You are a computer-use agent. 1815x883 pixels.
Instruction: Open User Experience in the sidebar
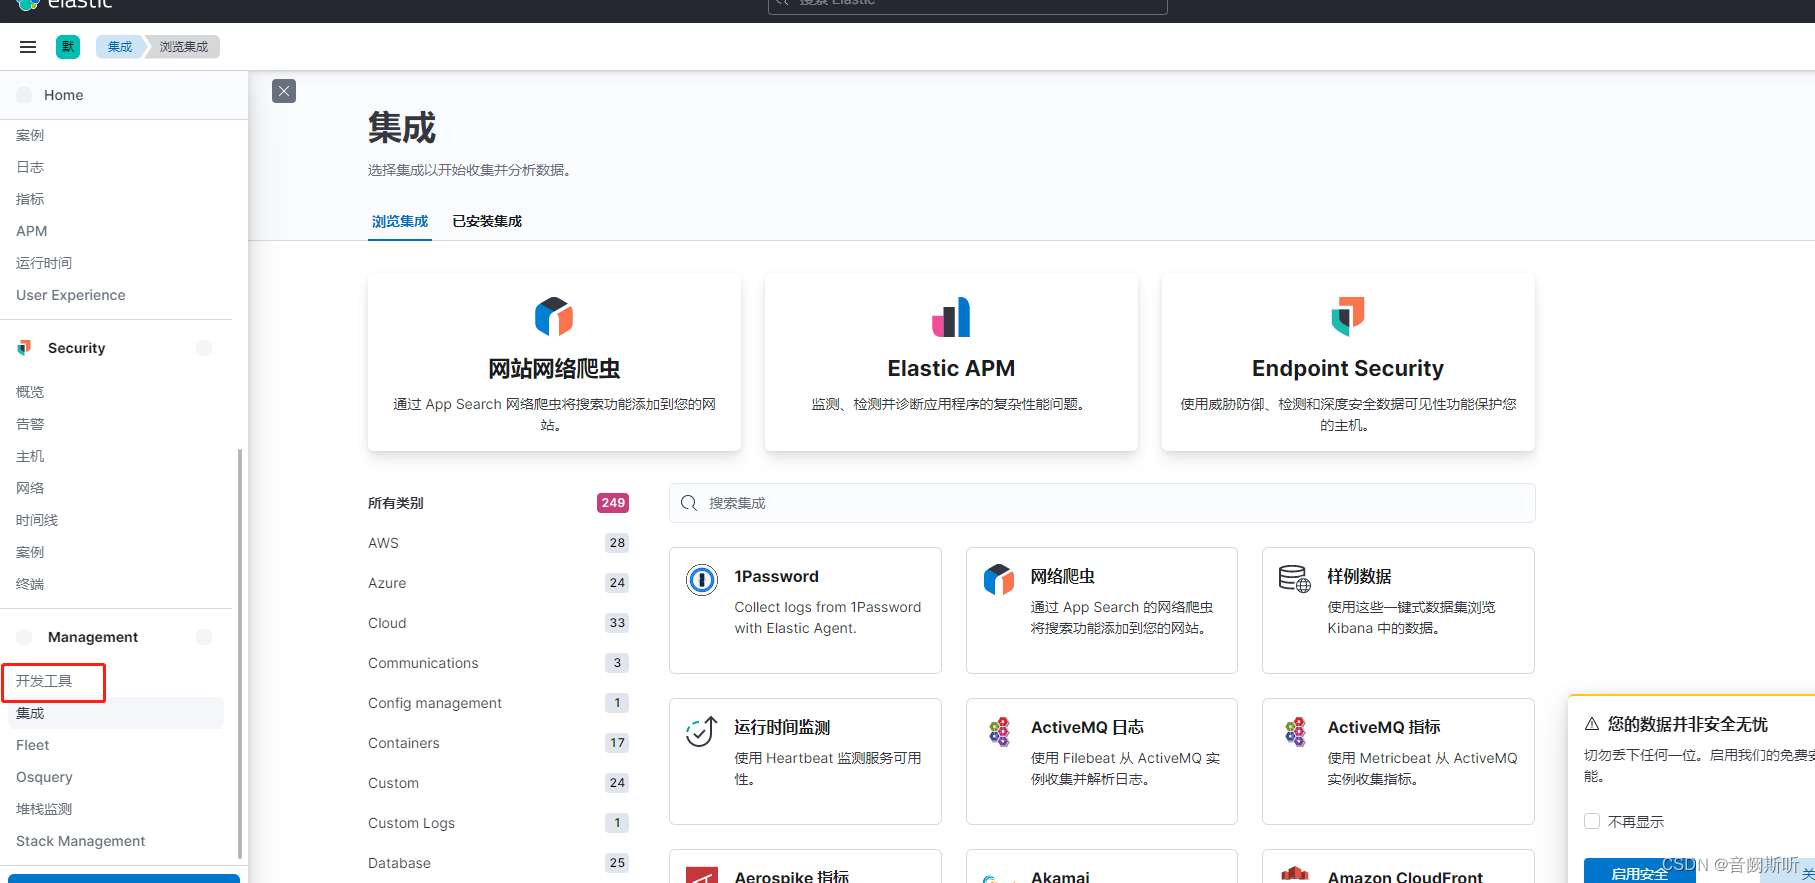[71, 295]
